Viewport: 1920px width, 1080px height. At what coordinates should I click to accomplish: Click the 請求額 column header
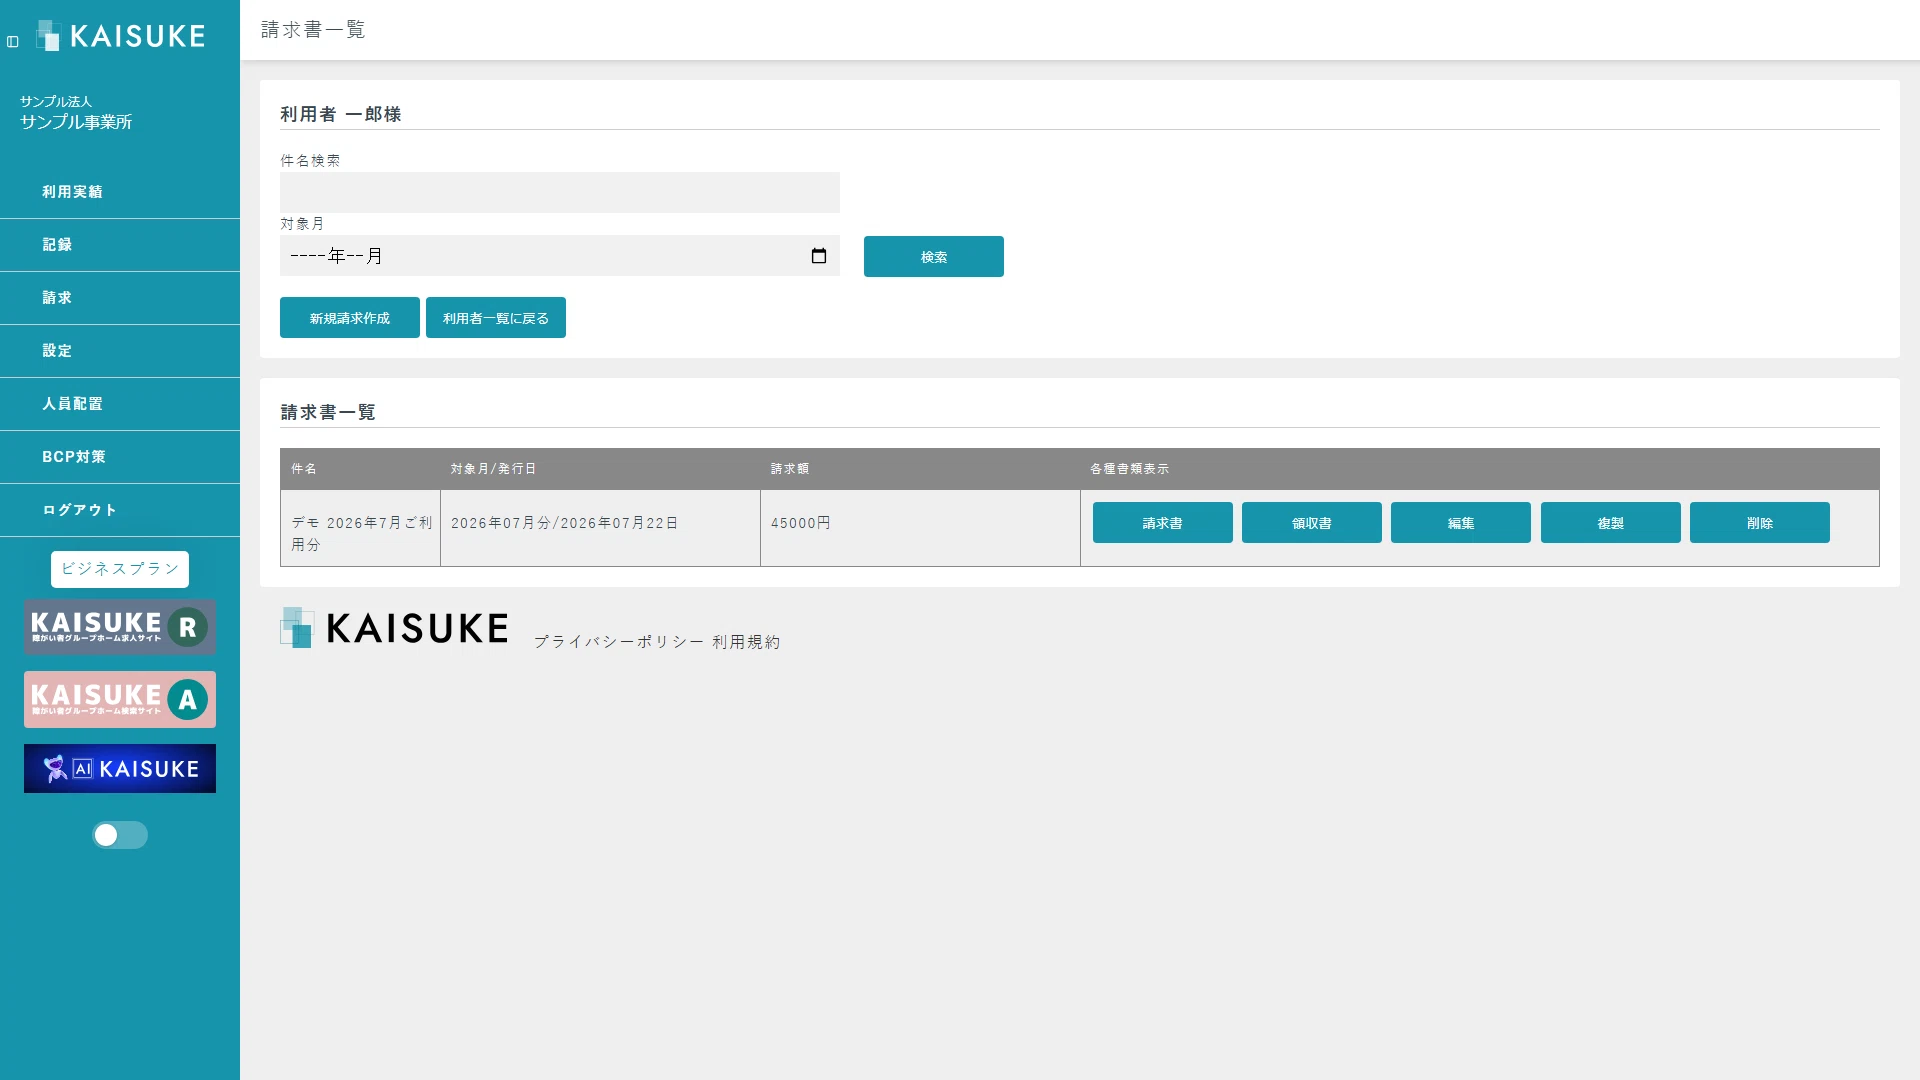pos(920,469)
